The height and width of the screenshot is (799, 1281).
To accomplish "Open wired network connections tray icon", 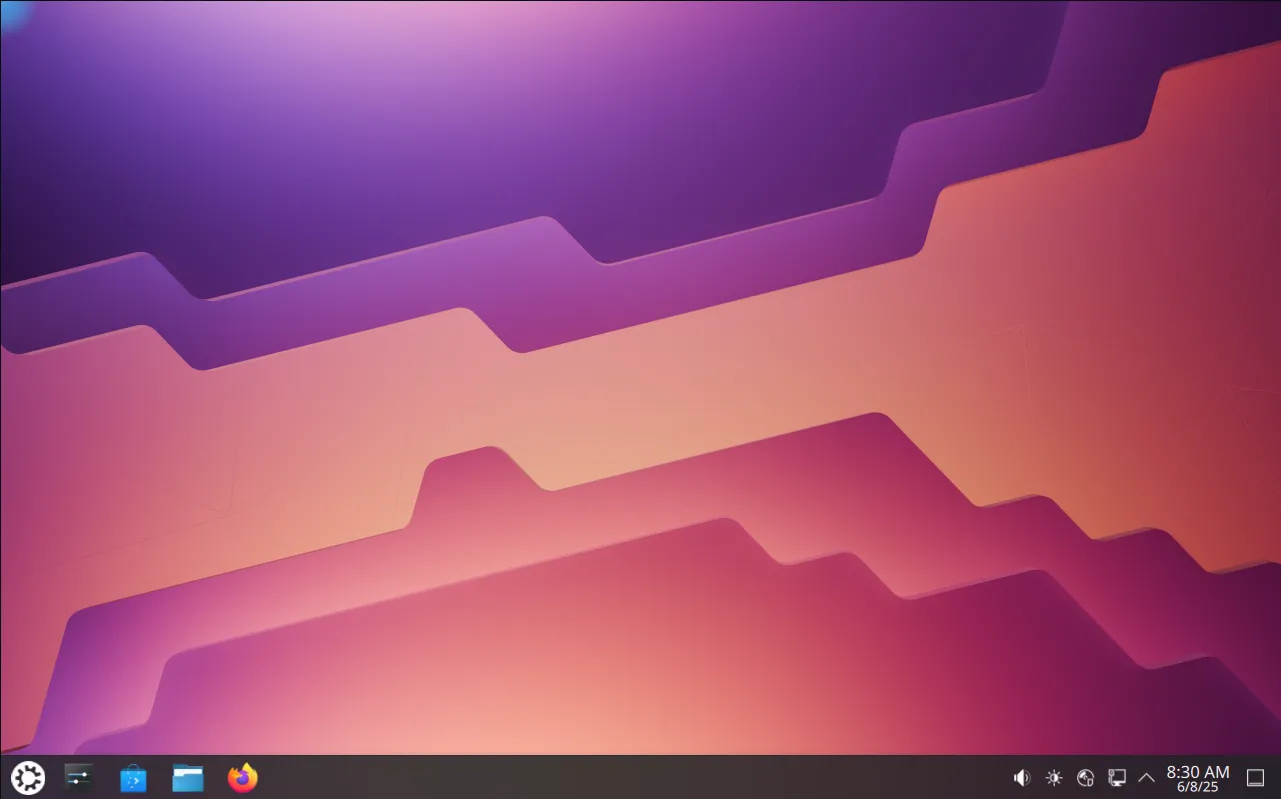I will tap(1117, 777).
